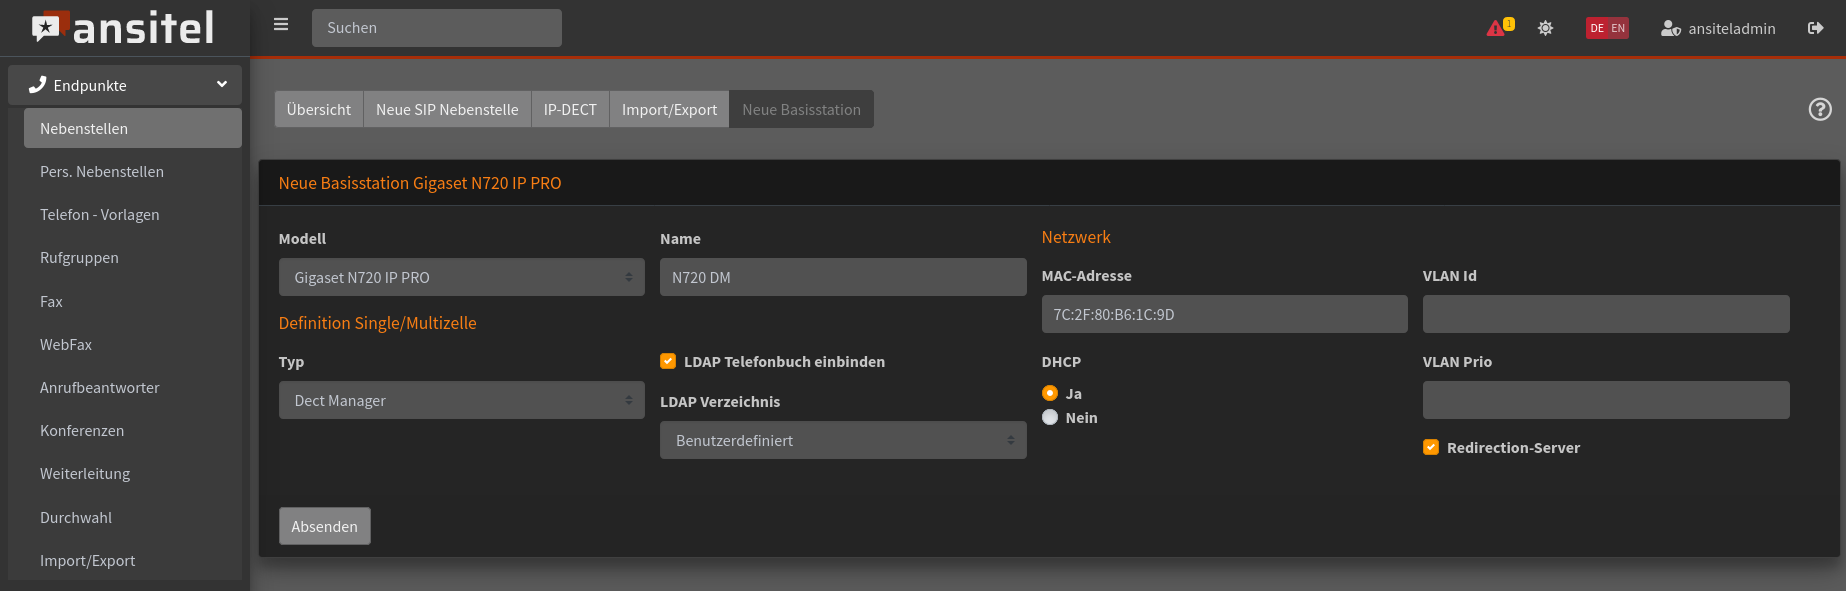The width and height of the screenshot is (1846, 591).
Task: Open the warning alert notification icon
Action: pyautogui.click(x=1497, y=28)
